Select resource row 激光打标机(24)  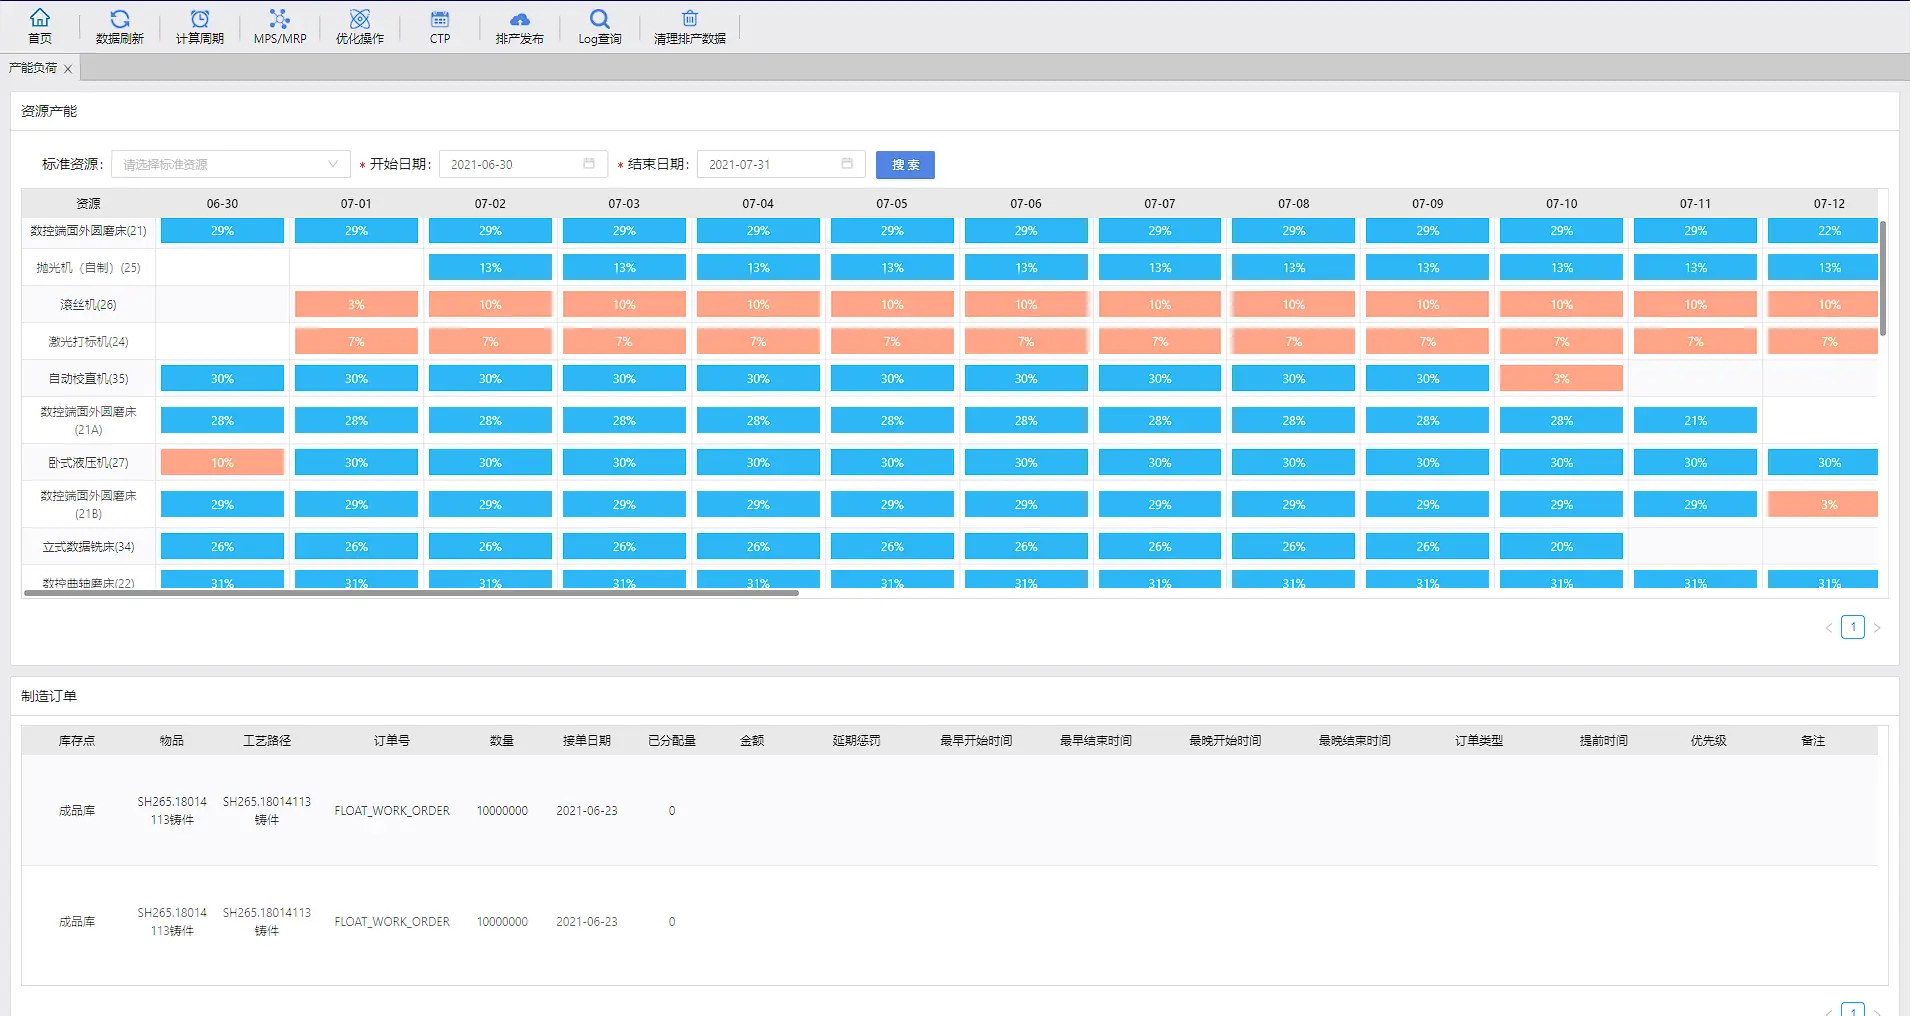click(x=88, y=342)
